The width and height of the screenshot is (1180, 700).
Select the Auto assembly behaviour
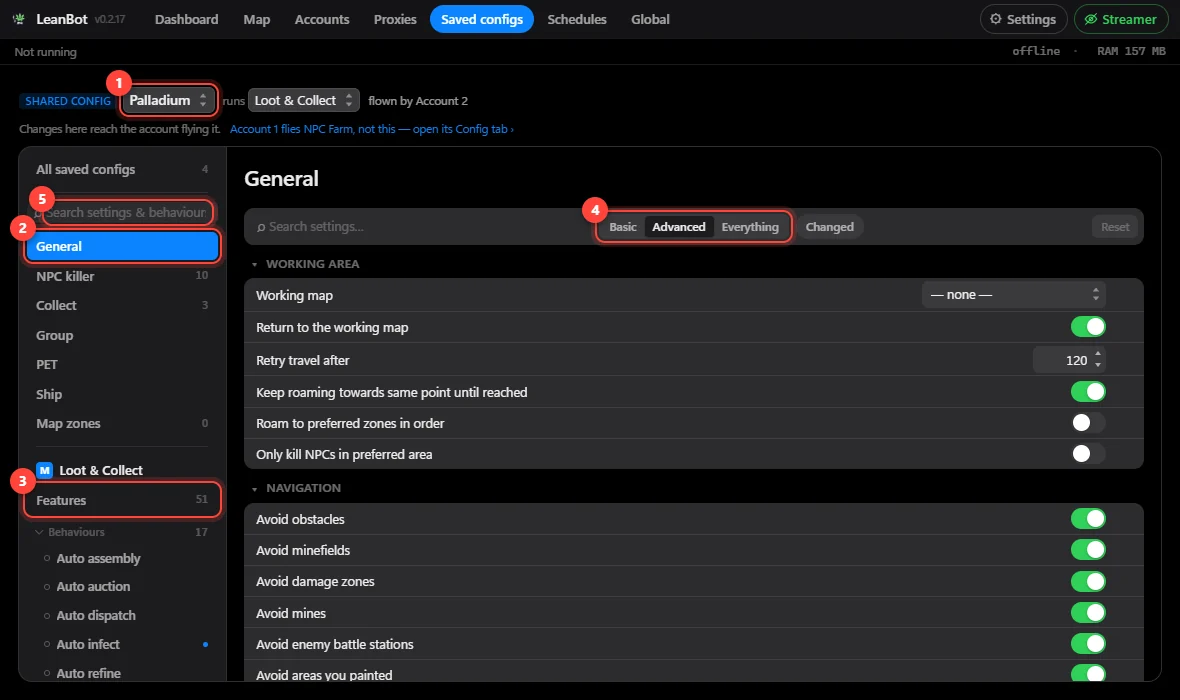coord(98,558)
